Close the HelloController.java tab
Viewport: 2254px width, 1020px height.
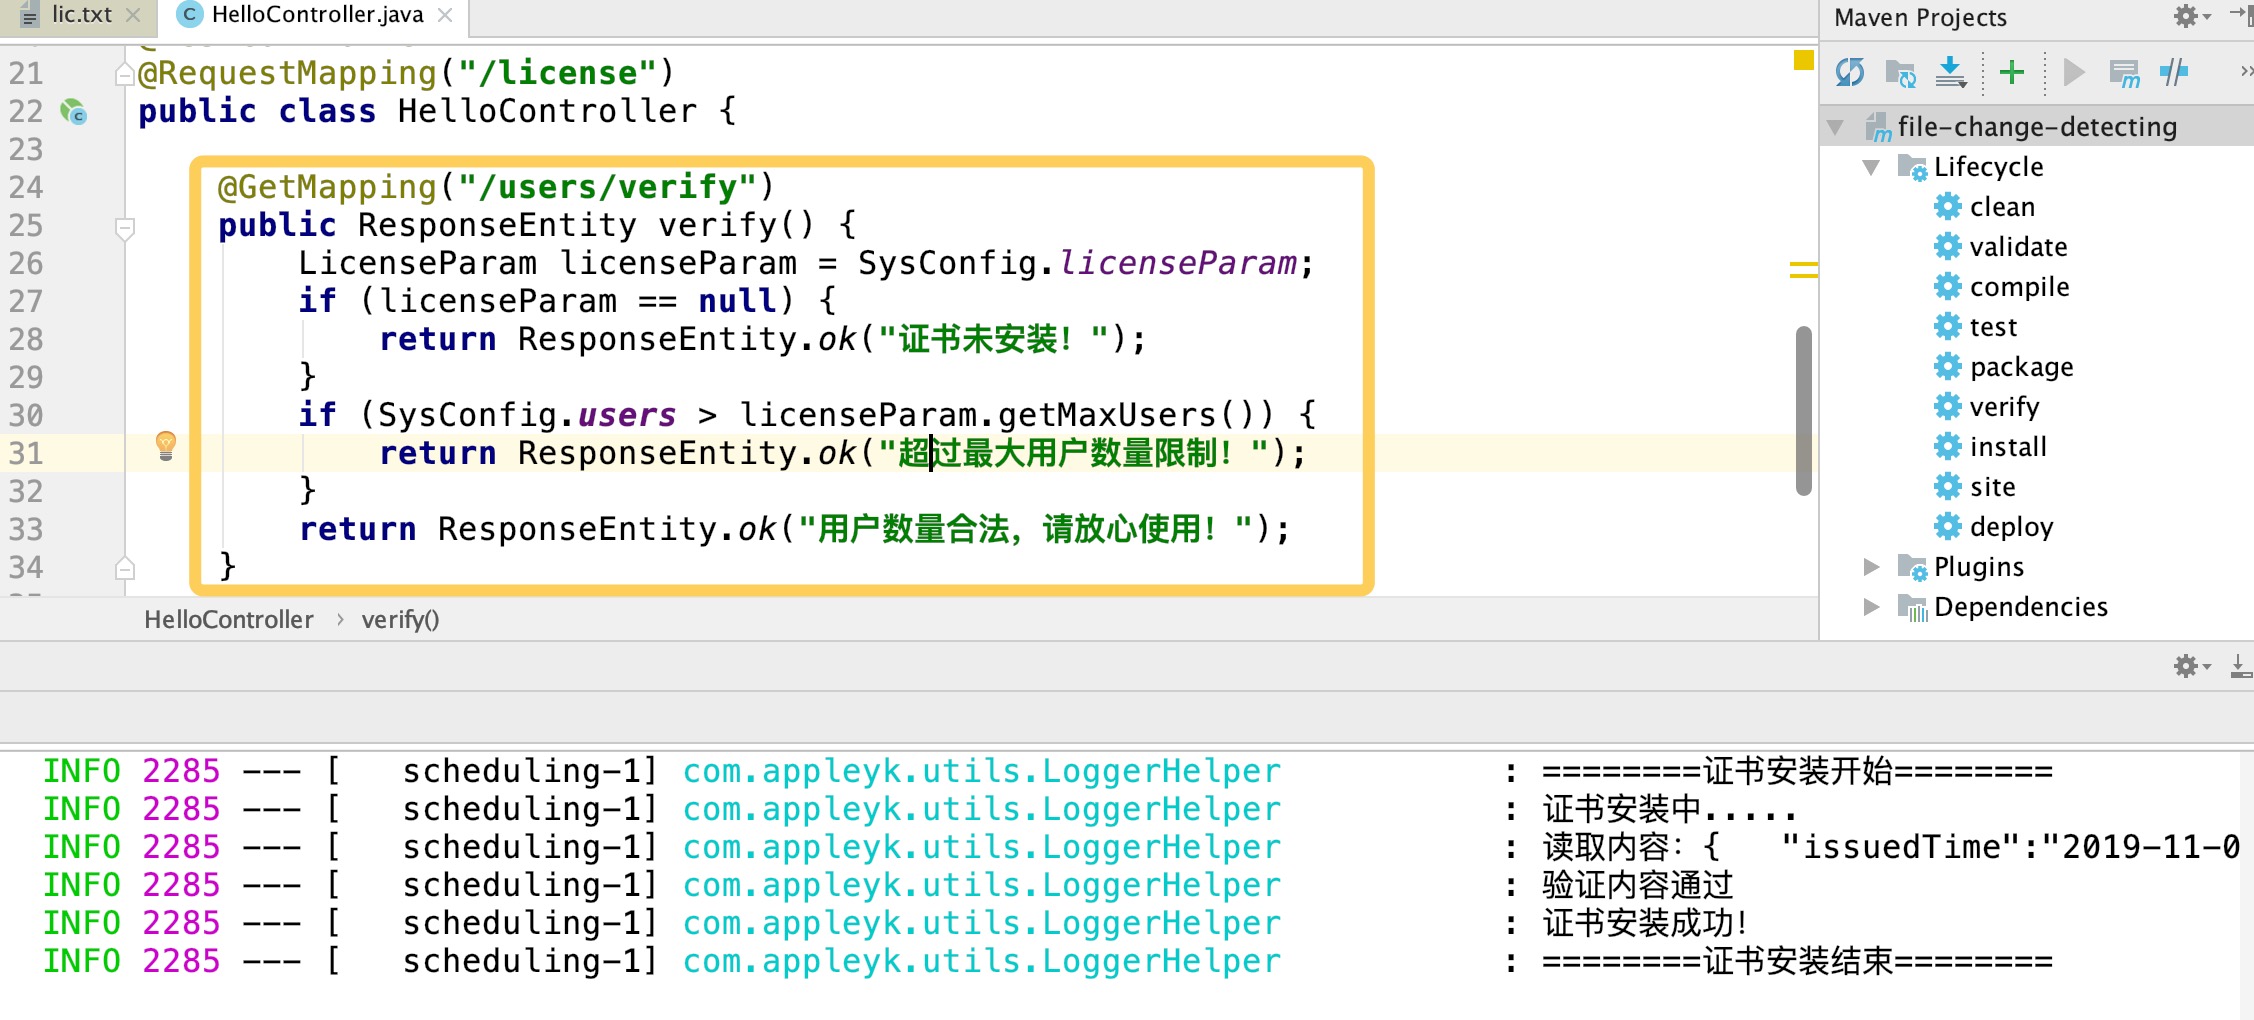443,15
